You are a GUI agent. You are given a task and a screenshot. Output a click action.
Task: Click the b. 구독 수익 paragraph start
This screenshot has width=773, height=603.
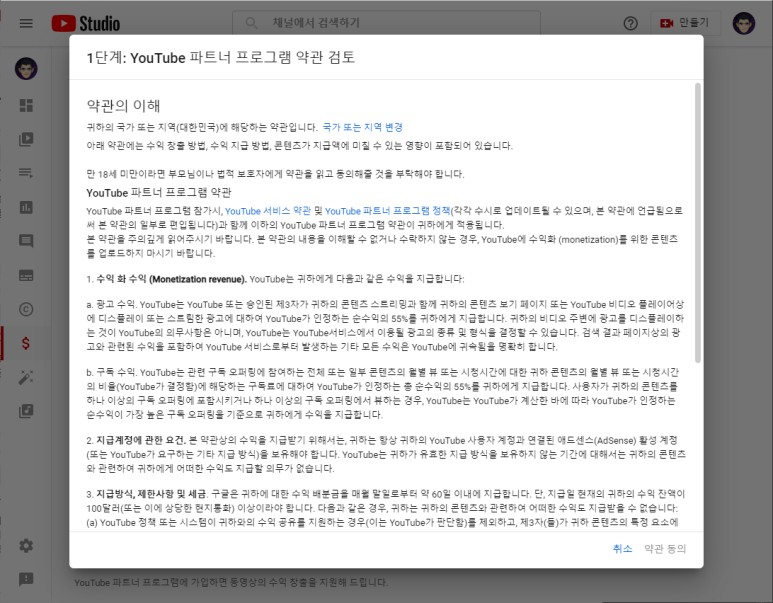(x=111, y=372)
